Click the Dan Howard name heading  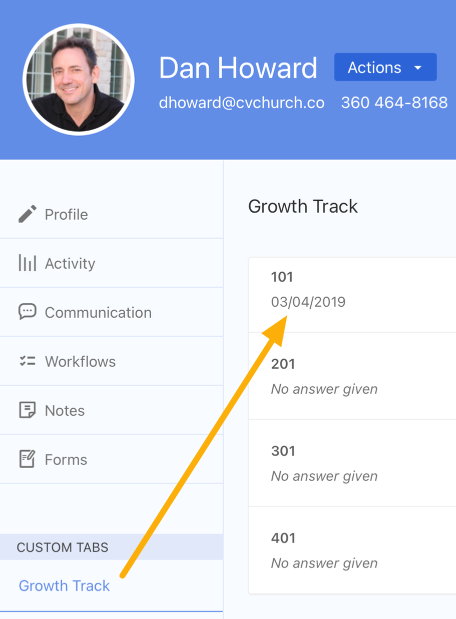pyautogui.click(x=238, y=68)
